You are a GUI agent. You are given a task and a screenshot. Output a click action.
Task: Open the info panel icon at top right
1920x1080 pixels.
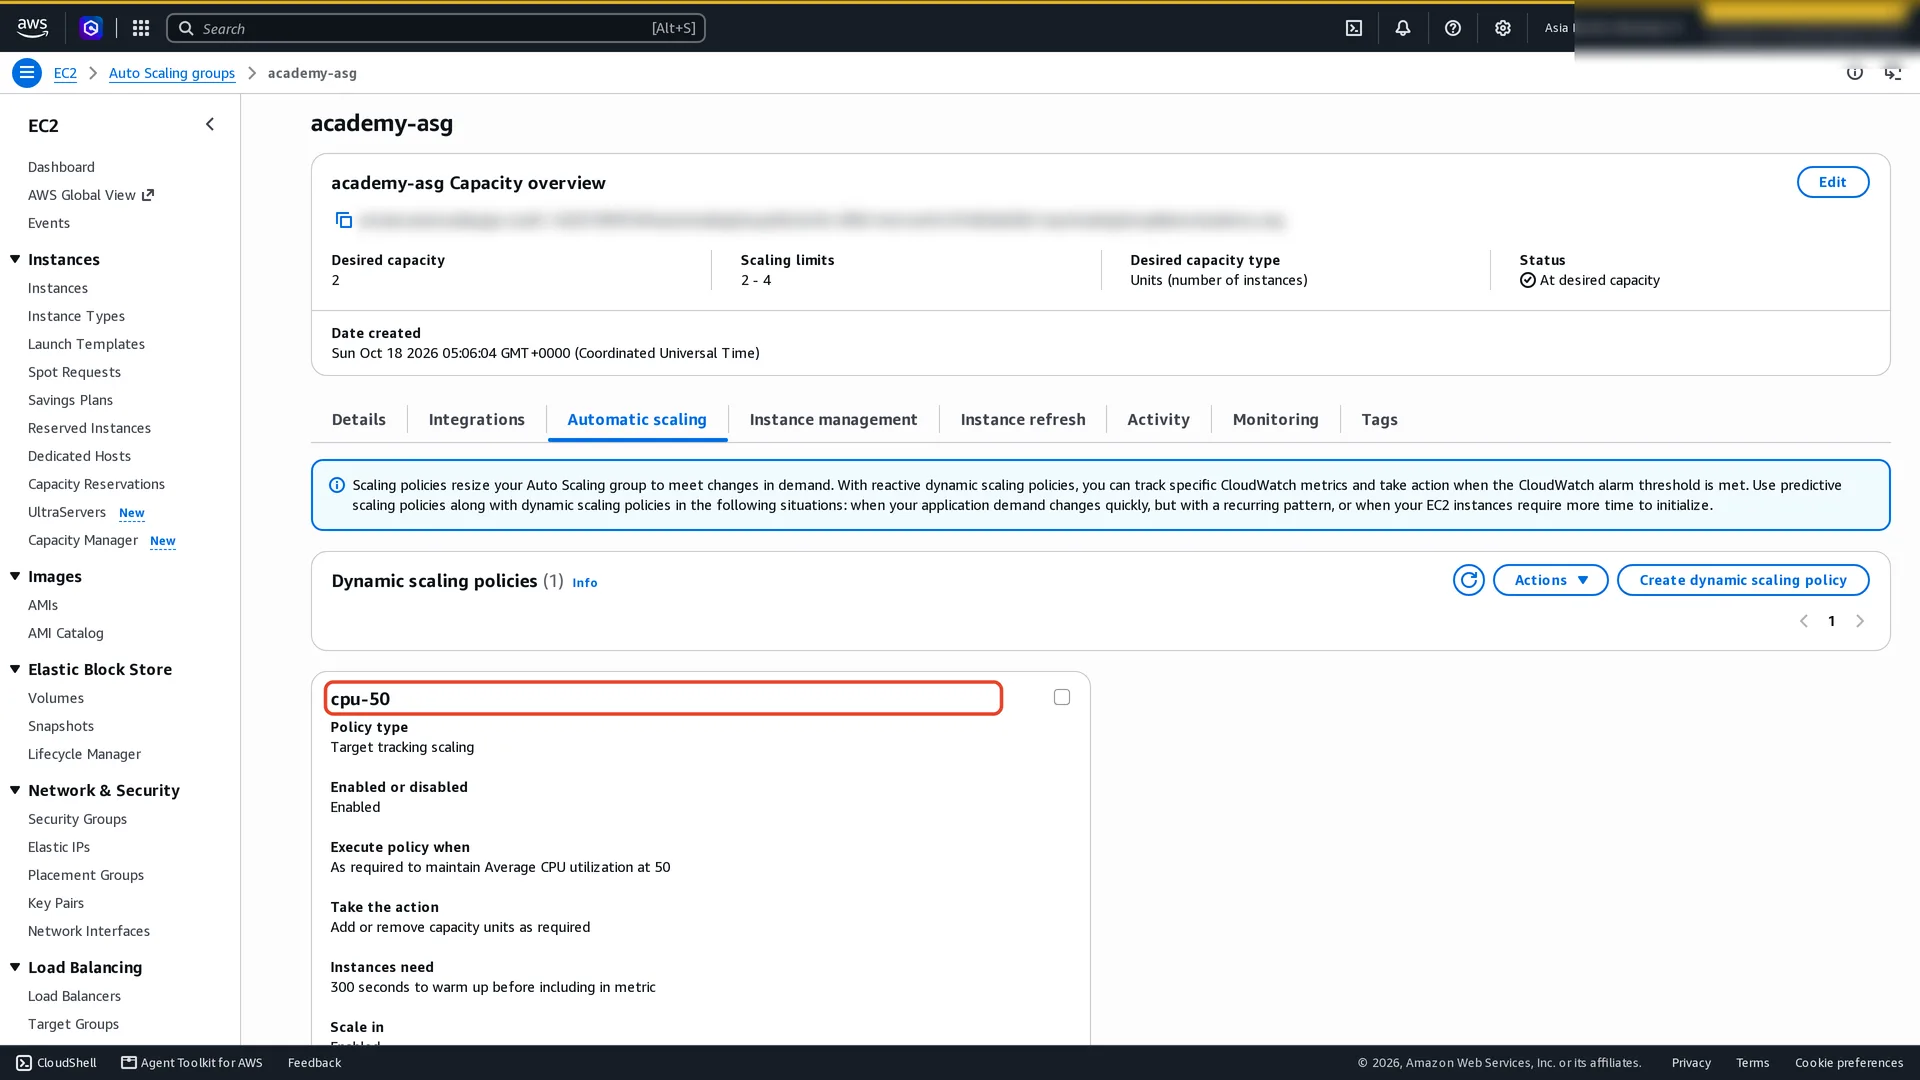[x=1855, y=73]
